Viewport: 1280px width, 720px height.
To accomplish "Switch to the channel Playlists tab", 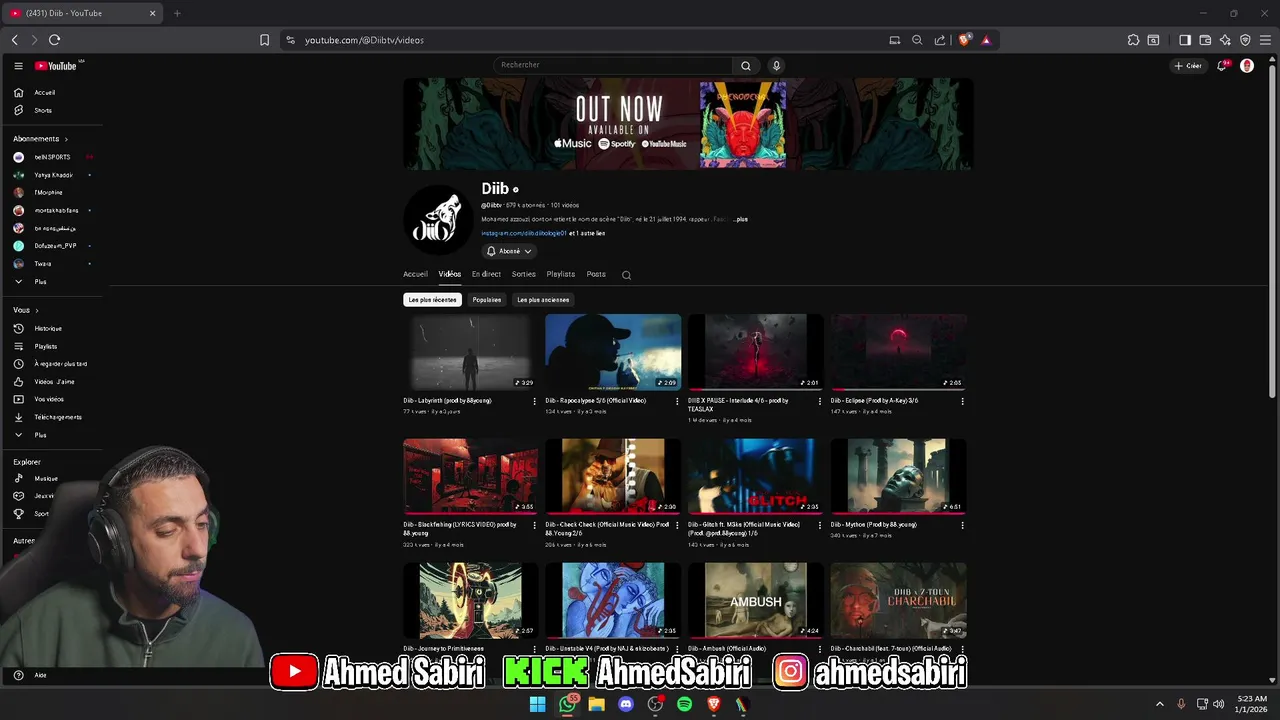I will [561, 274].
